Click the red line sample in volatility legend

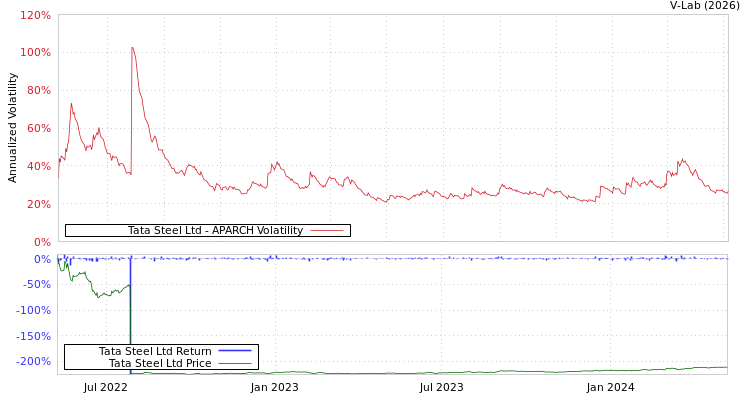click(x=327, y=231)
